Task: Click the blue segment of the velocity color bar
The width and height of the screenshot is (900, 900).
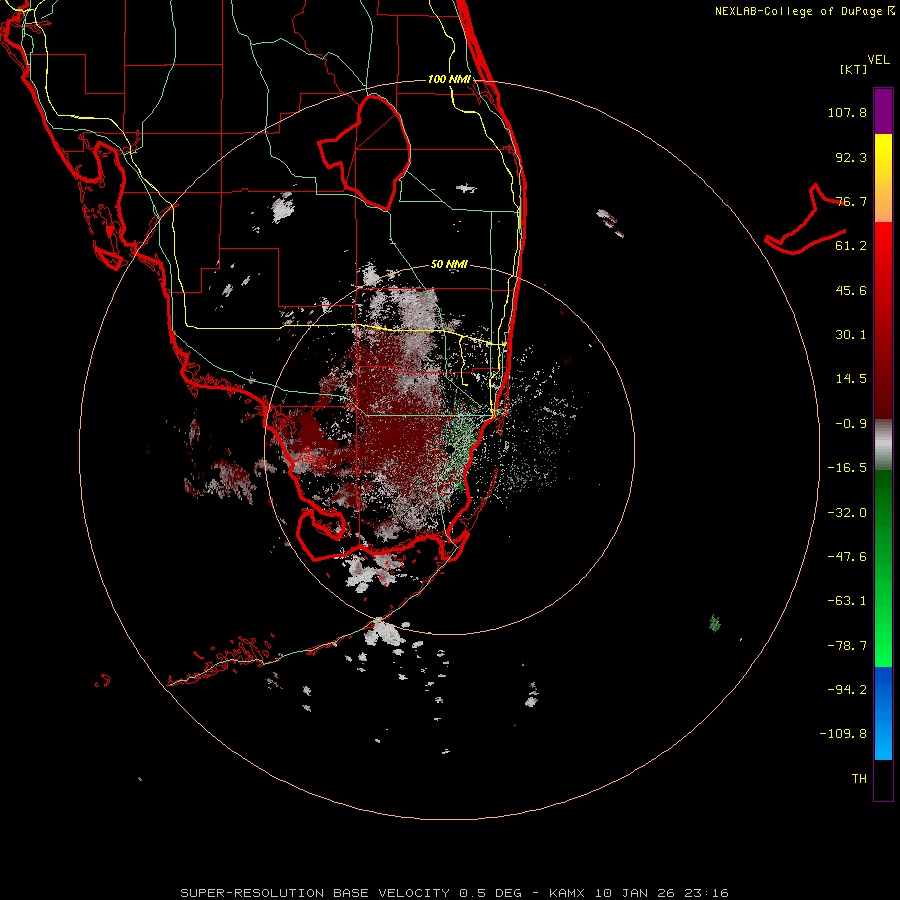Action: pos(883,713)
